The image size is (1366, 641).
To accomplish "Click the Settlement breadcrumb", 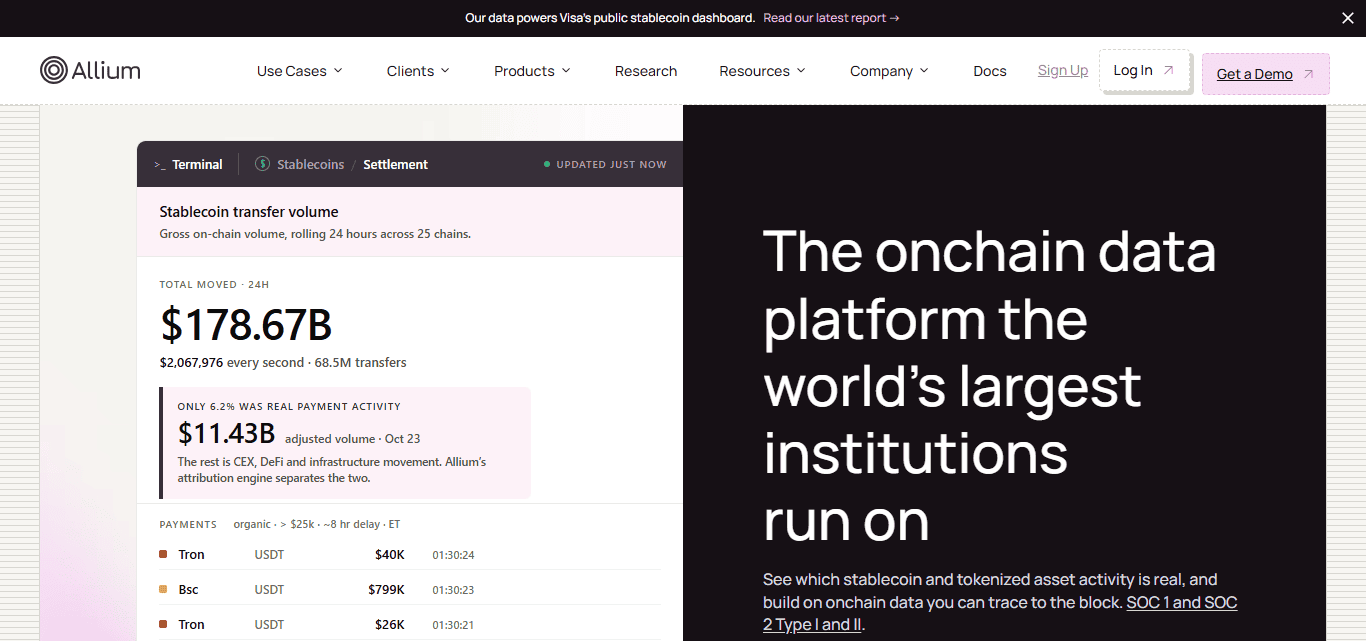I will [395, 164].
